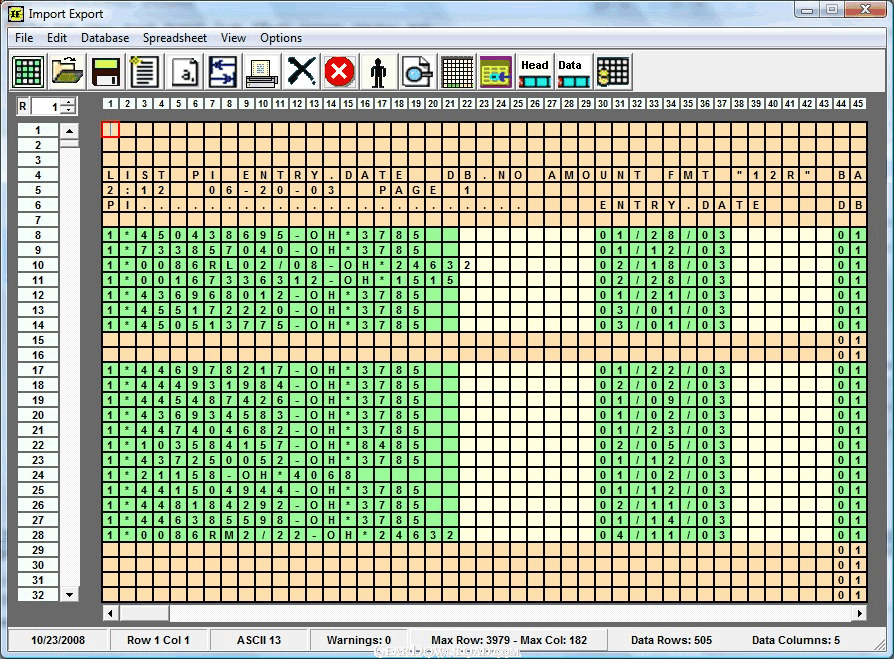Viewport: 894px width, 659px height.
Task: Click the R row number input field
Action: (x=46, y=106)
